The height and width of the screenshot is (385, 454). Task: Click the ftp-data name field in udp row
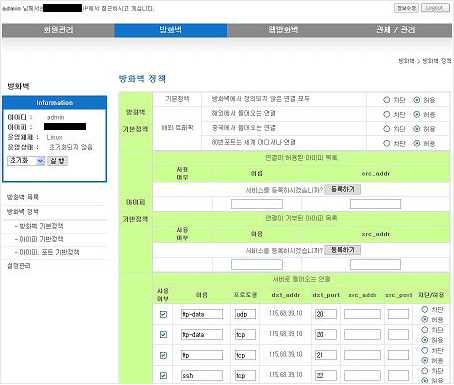point(202,314)
